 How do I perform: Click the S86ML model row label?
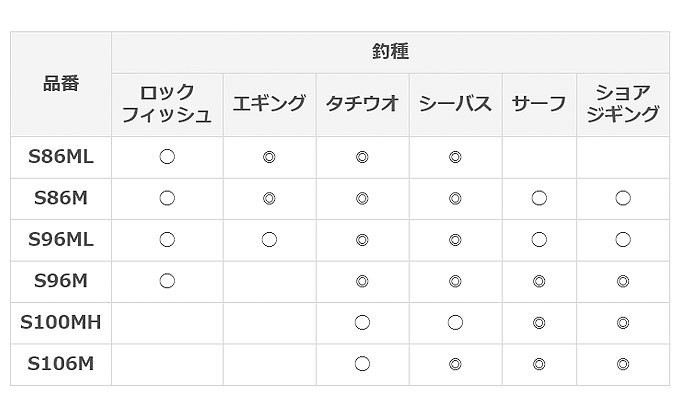click(x=61, y=157)
